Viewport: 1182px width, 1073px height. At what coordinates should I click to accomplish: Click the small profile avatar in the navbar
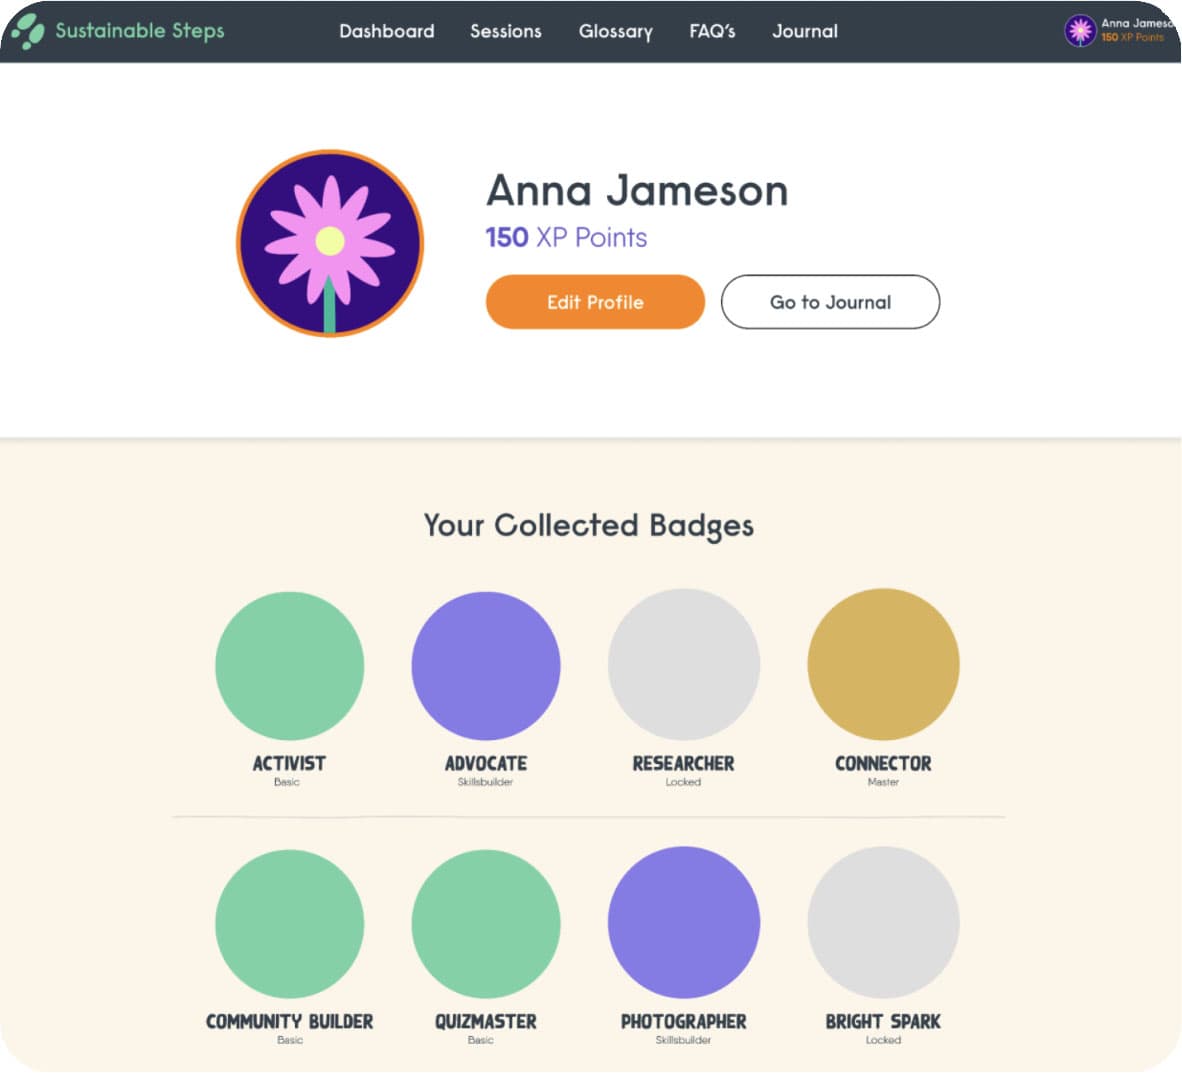pos(1080,30)
